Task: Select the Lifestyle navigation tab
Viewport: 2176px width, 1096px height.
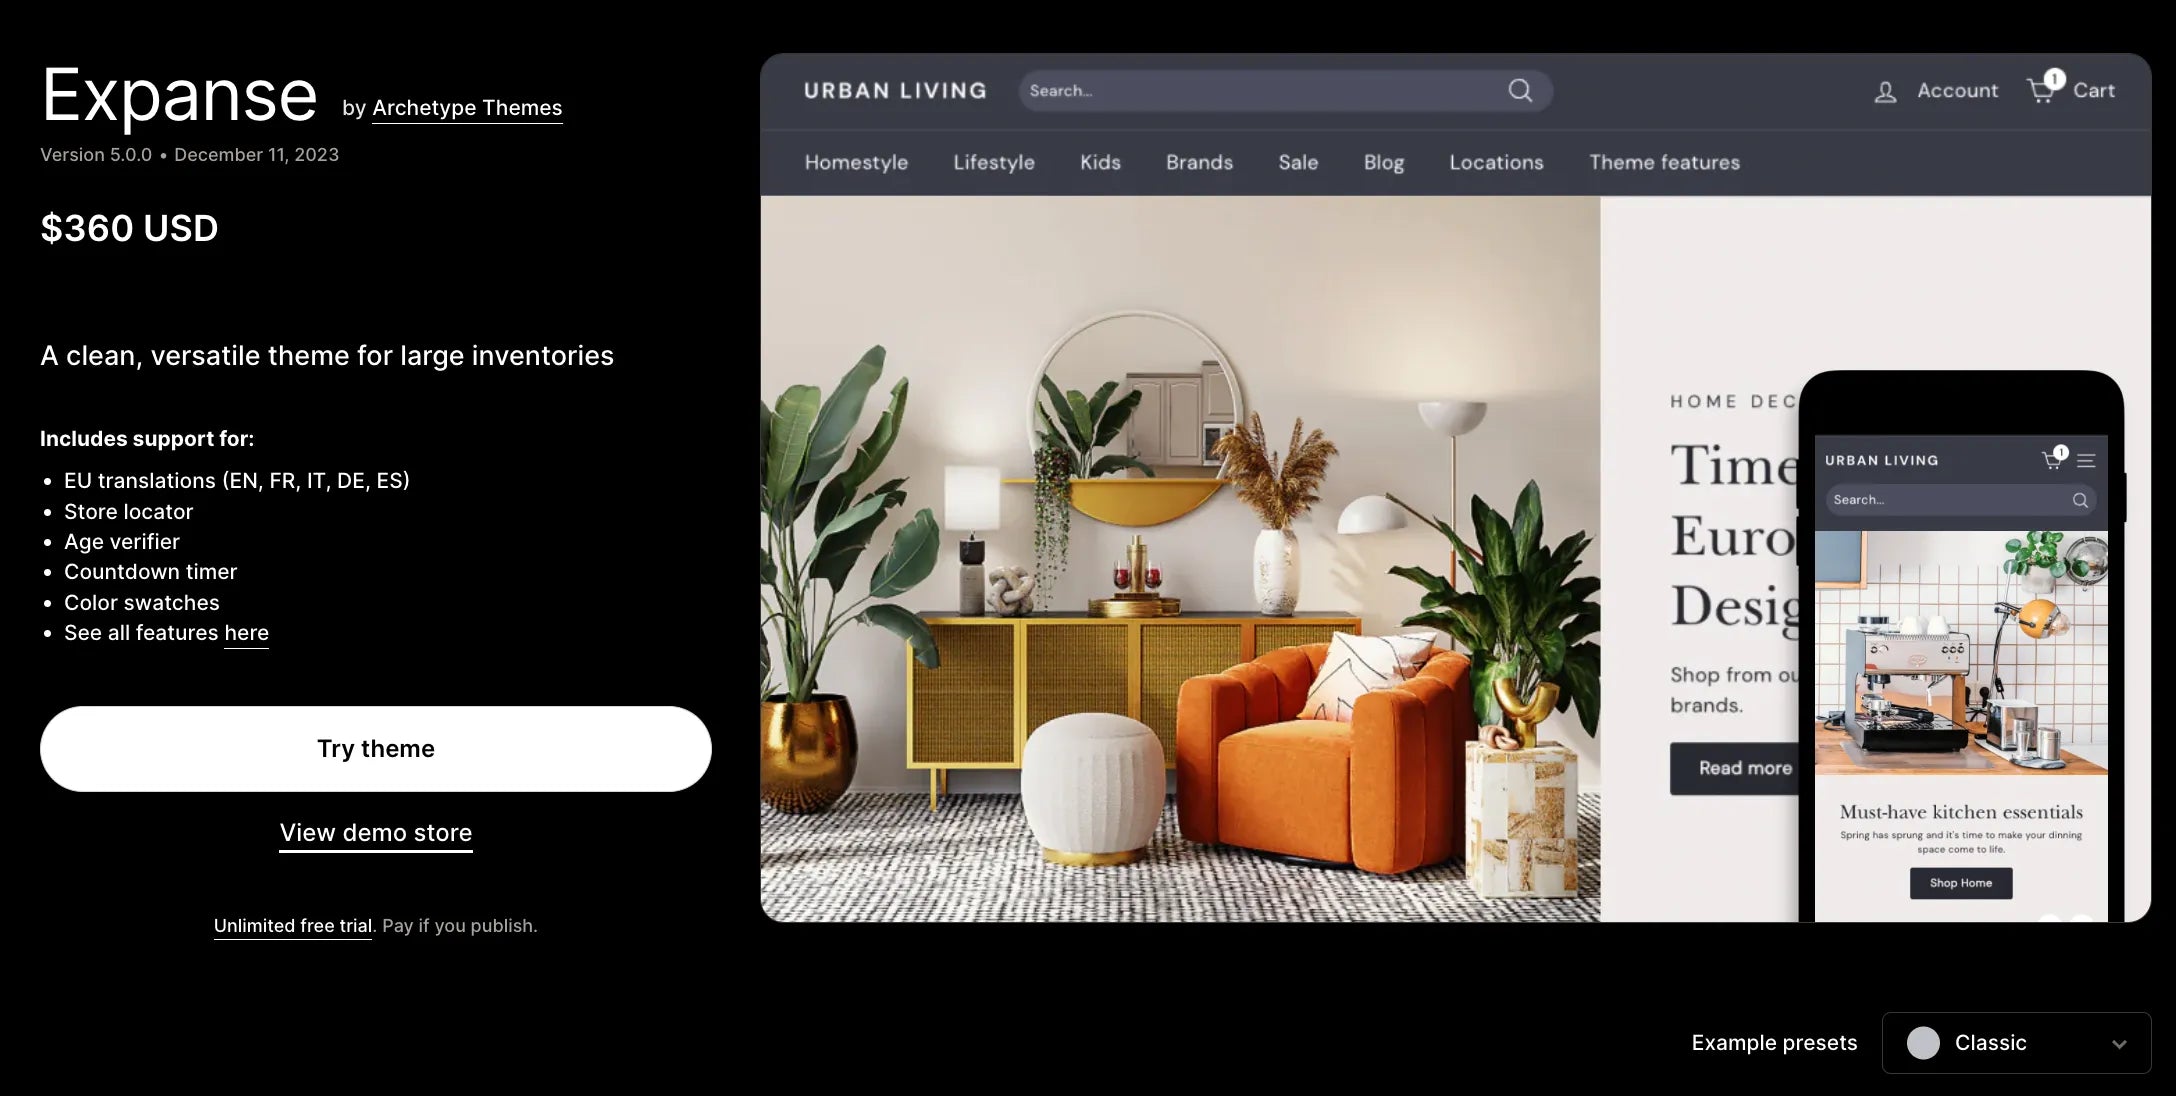Action: pyautogui.click(x=994, y=162)
